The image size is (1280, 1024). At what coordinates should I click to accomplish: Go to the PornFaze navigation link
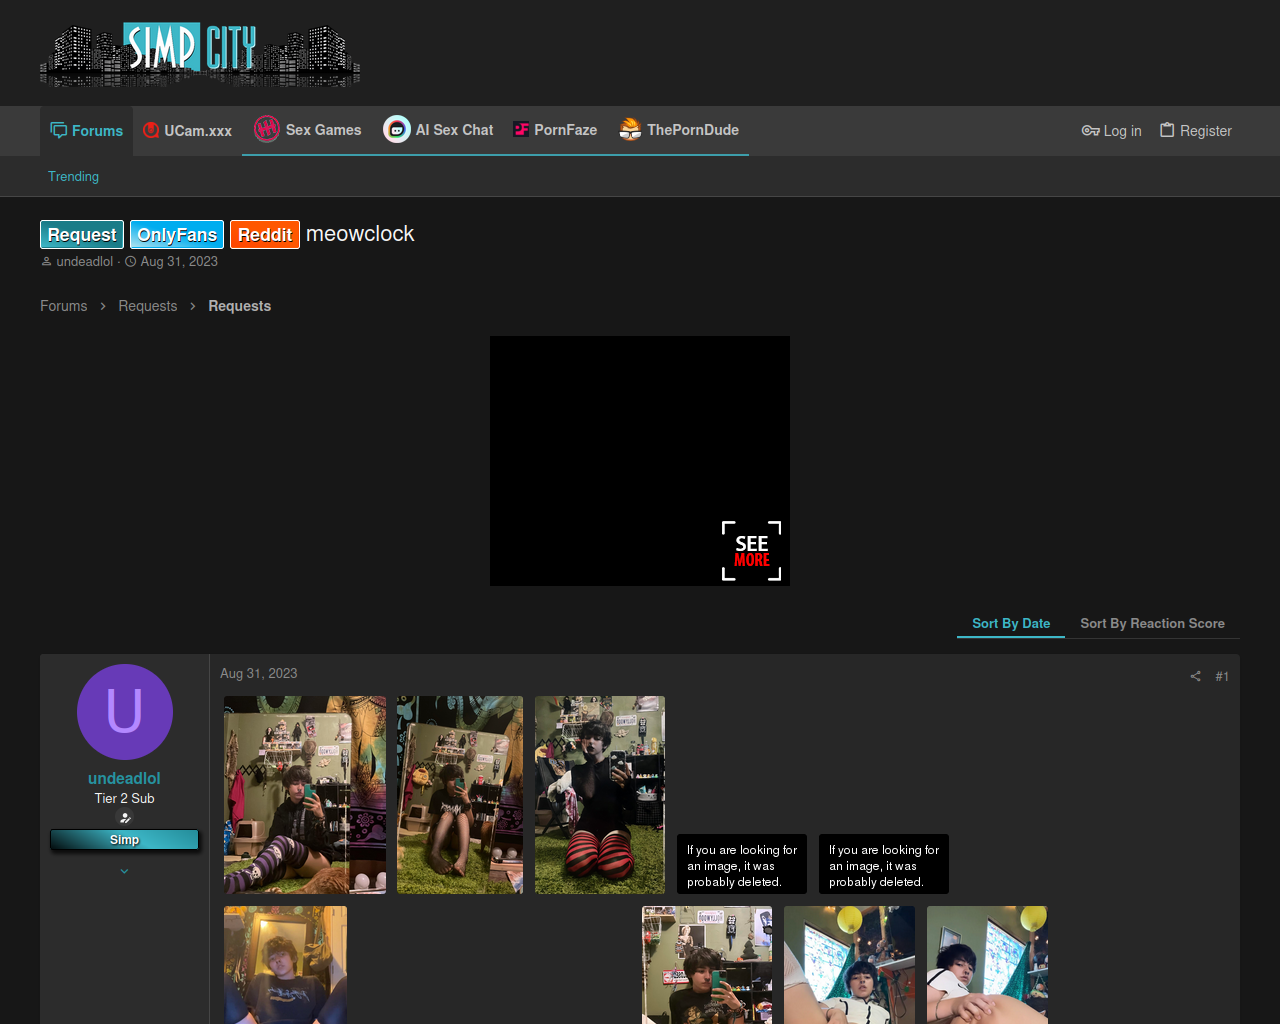pos(555,130)
